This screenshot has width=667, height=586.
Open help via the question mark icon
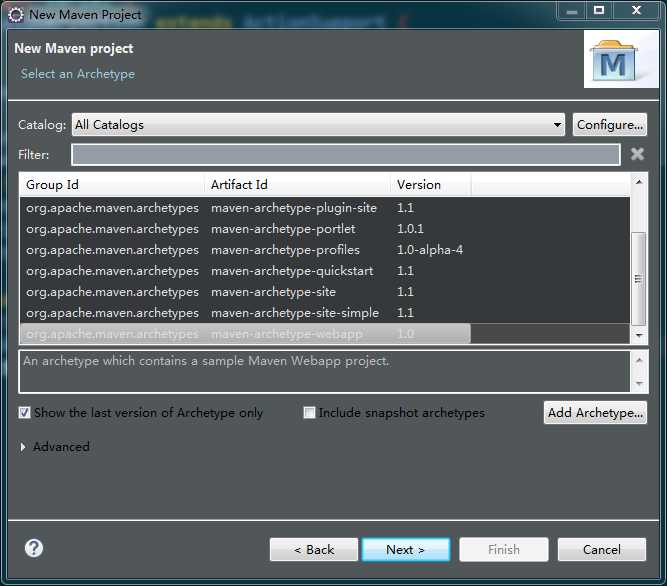tap(34, 548)
